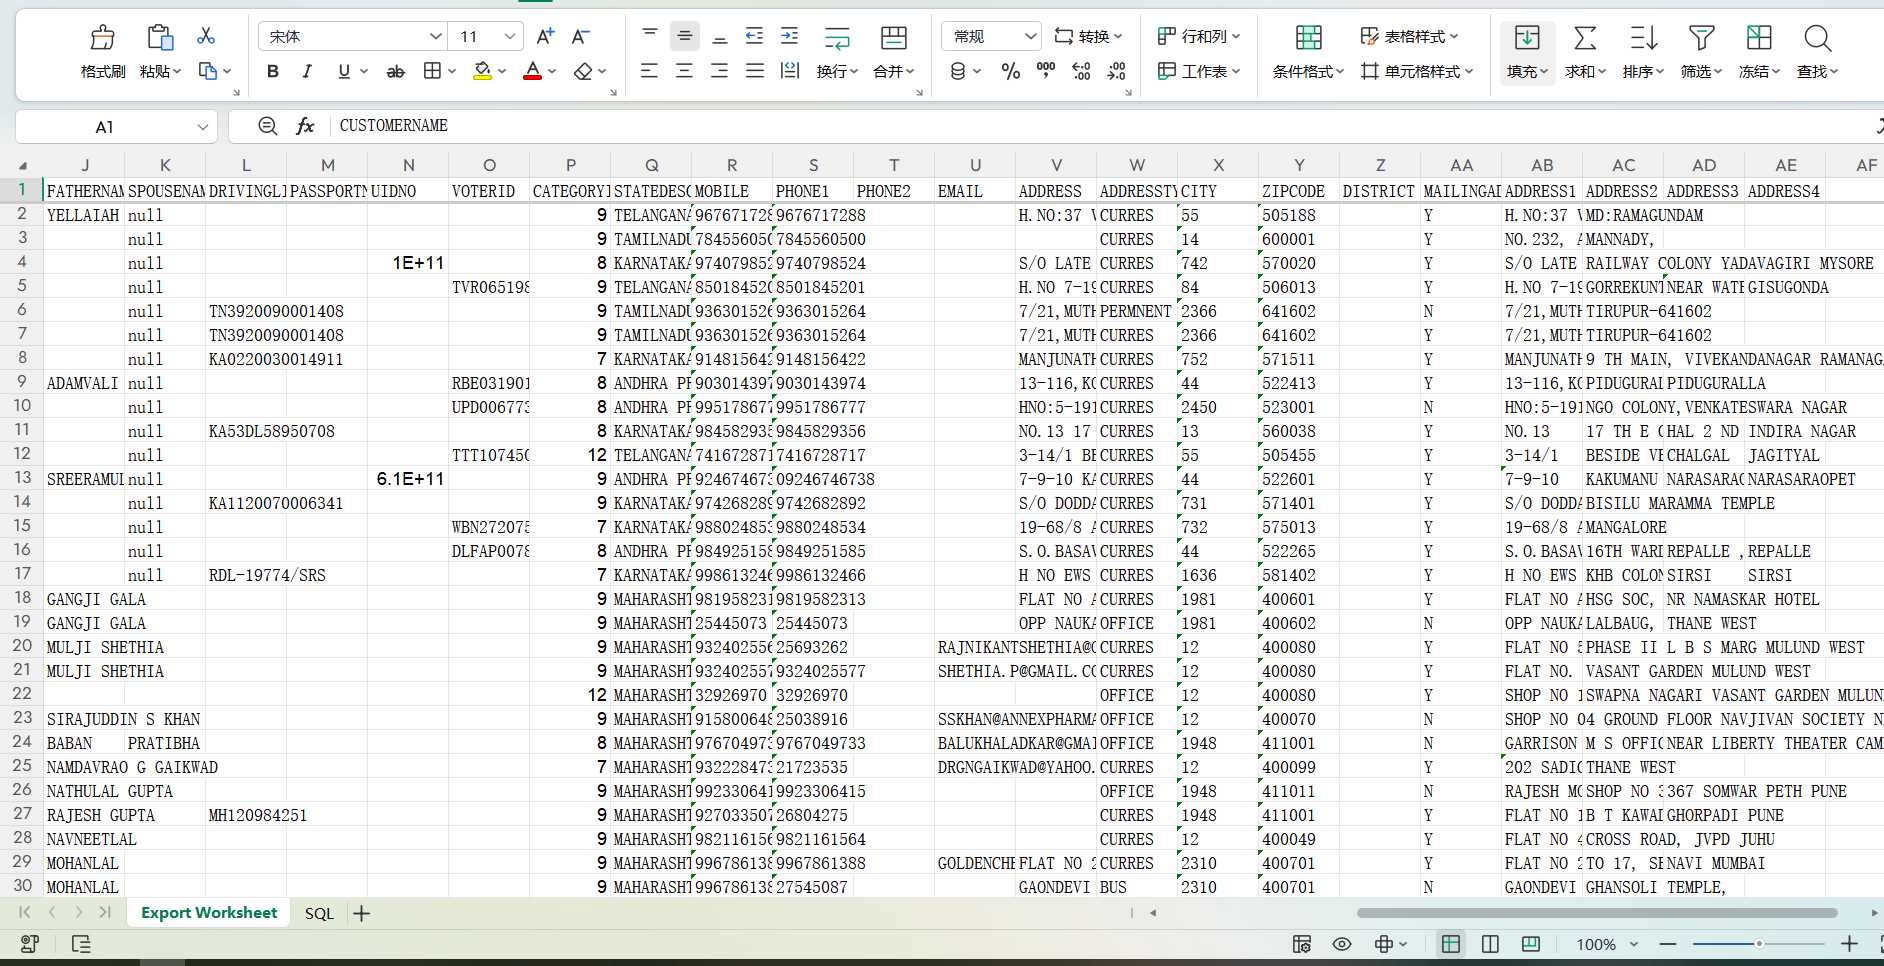Go to the first sheet tab
The width and height of the screenshot is (1884, 966).
coord(25,912)
